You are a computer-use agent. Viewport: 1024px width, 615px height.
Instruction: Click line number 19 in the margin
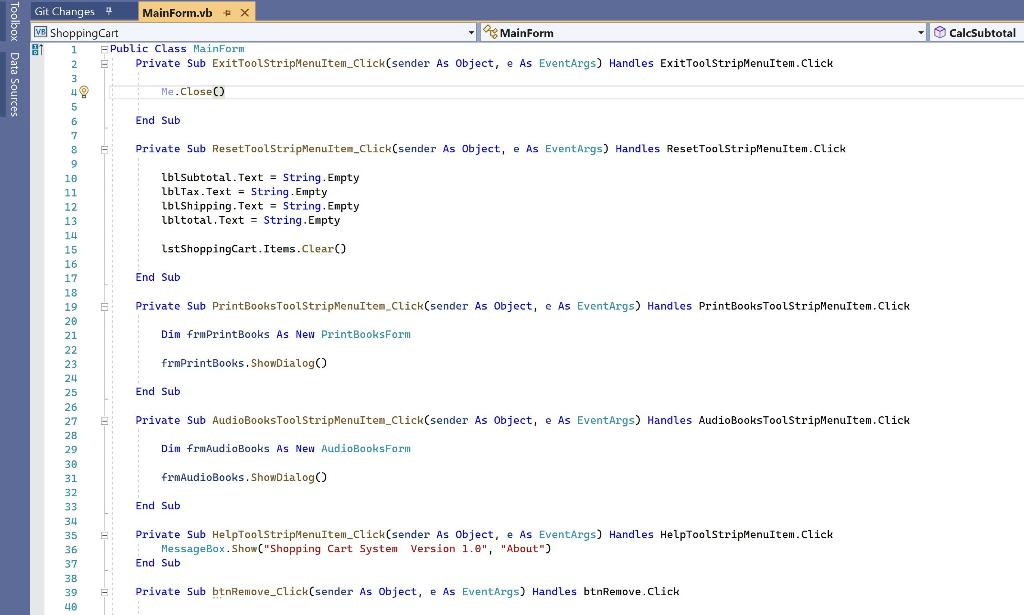click(71, 307)
